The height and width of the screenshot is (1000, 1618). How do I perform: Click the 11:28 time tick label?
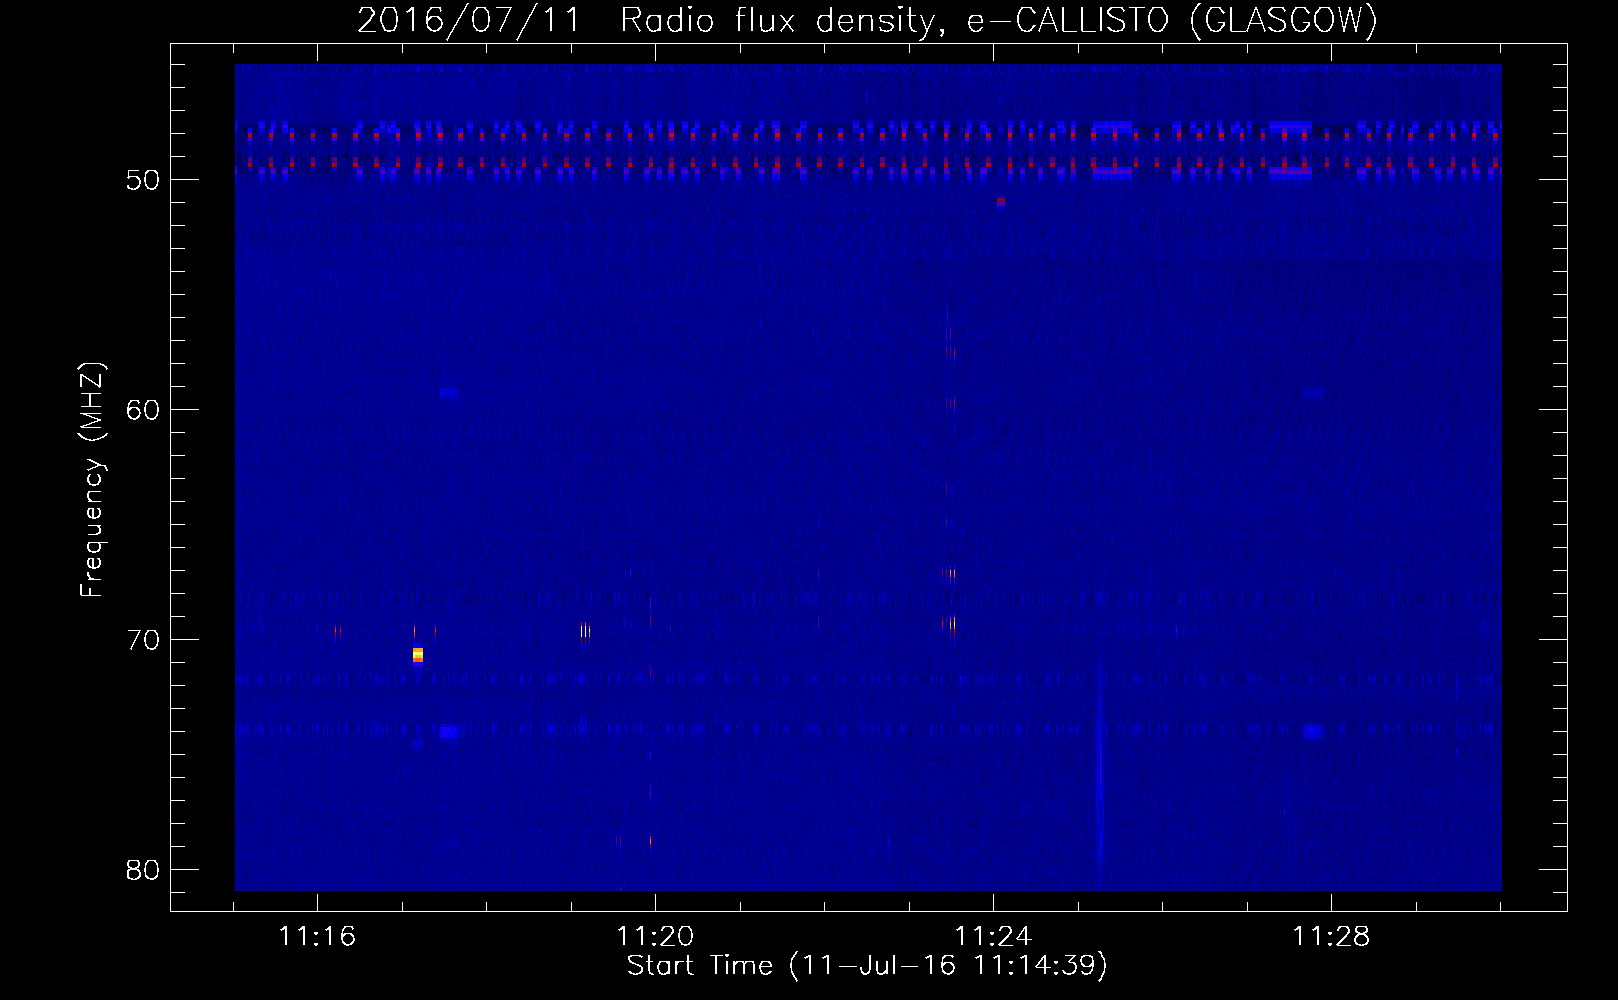pos(1331,936)
